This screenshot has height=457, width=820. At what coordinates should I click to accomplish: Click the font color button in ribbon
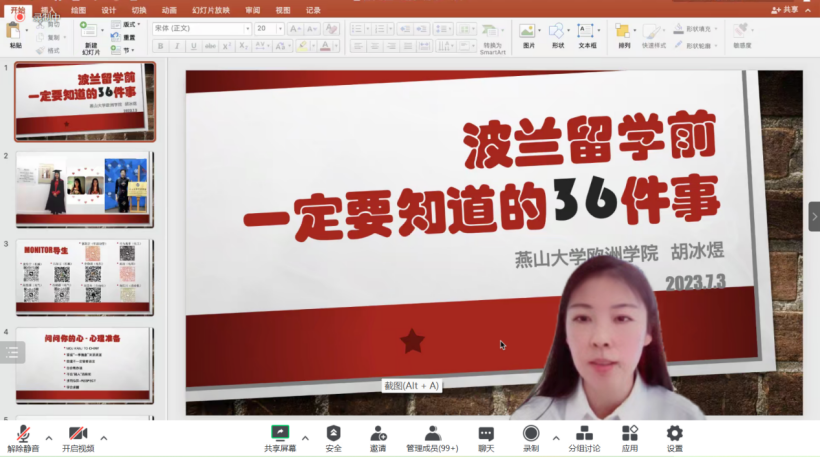pos(327,46)
